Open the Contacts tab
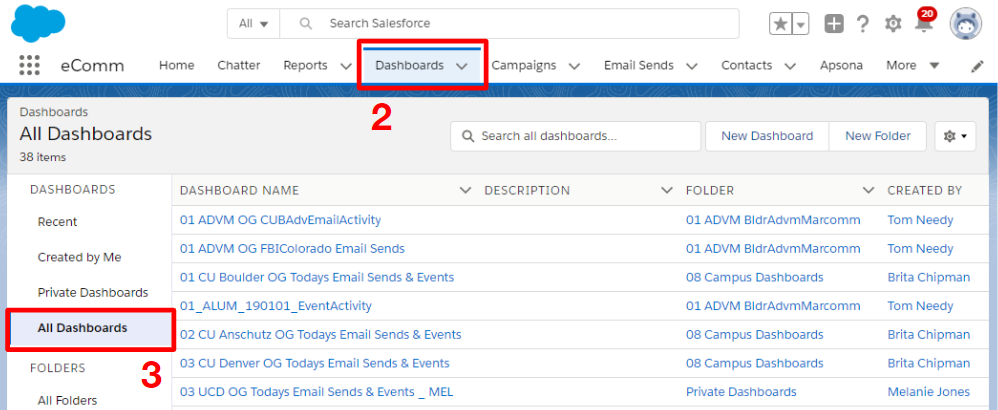 [x=746, y=65]
